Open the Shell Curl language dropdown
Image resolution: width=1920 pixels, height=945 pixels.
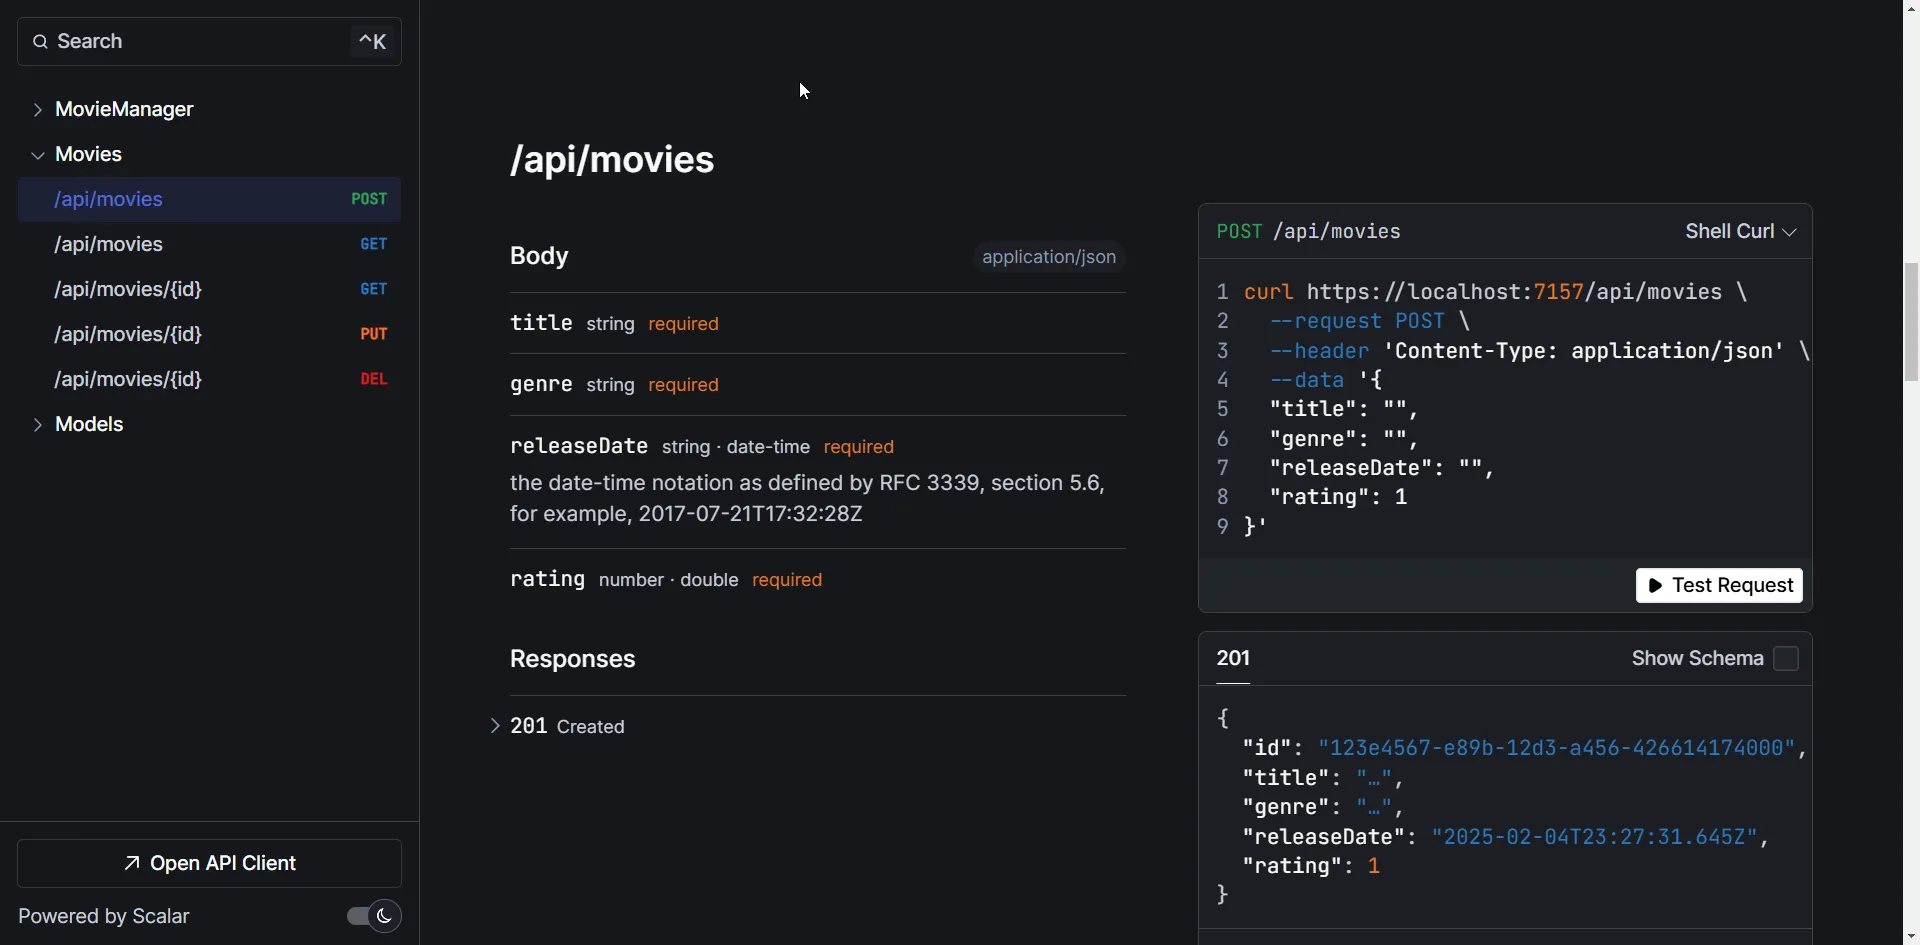point(1740,232)
